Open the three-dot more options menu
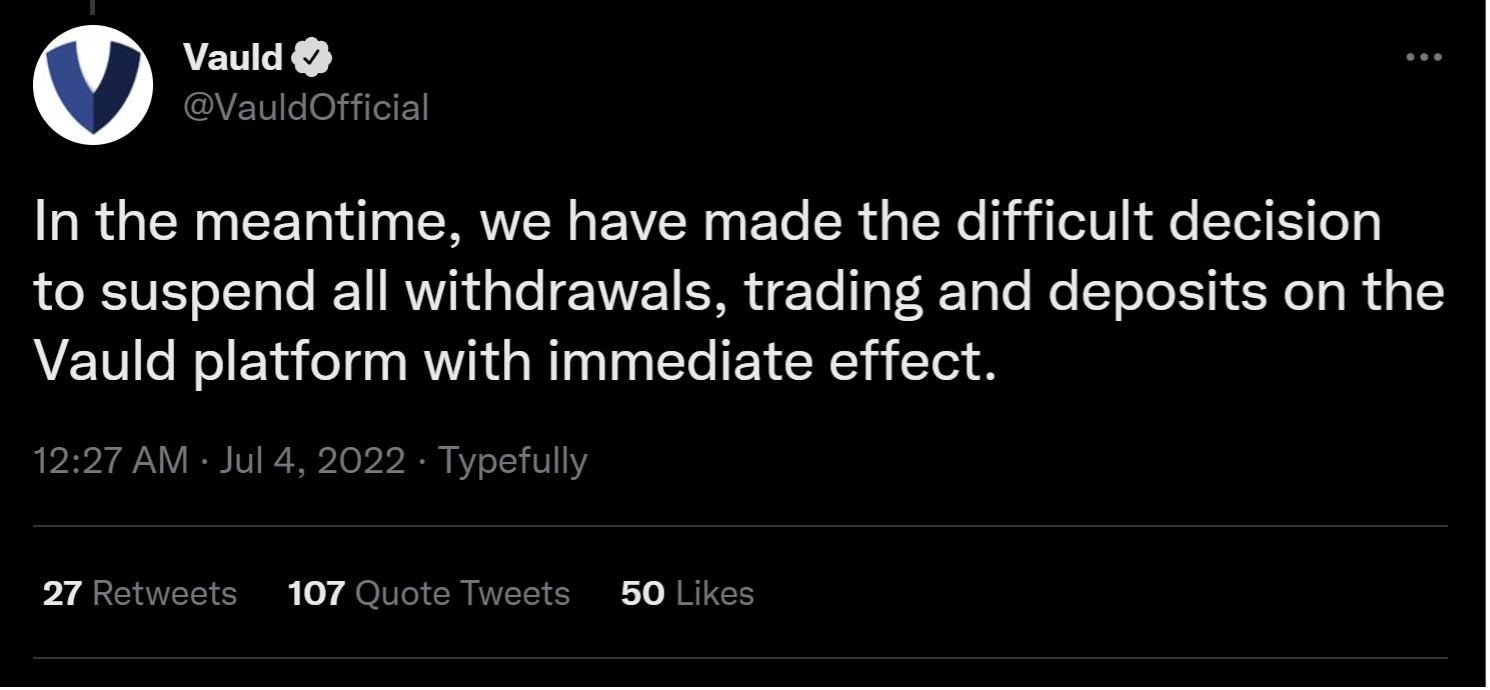The height and width of the screenshot is (690, 1490). pyautogui.click(x=1424, y=58)
